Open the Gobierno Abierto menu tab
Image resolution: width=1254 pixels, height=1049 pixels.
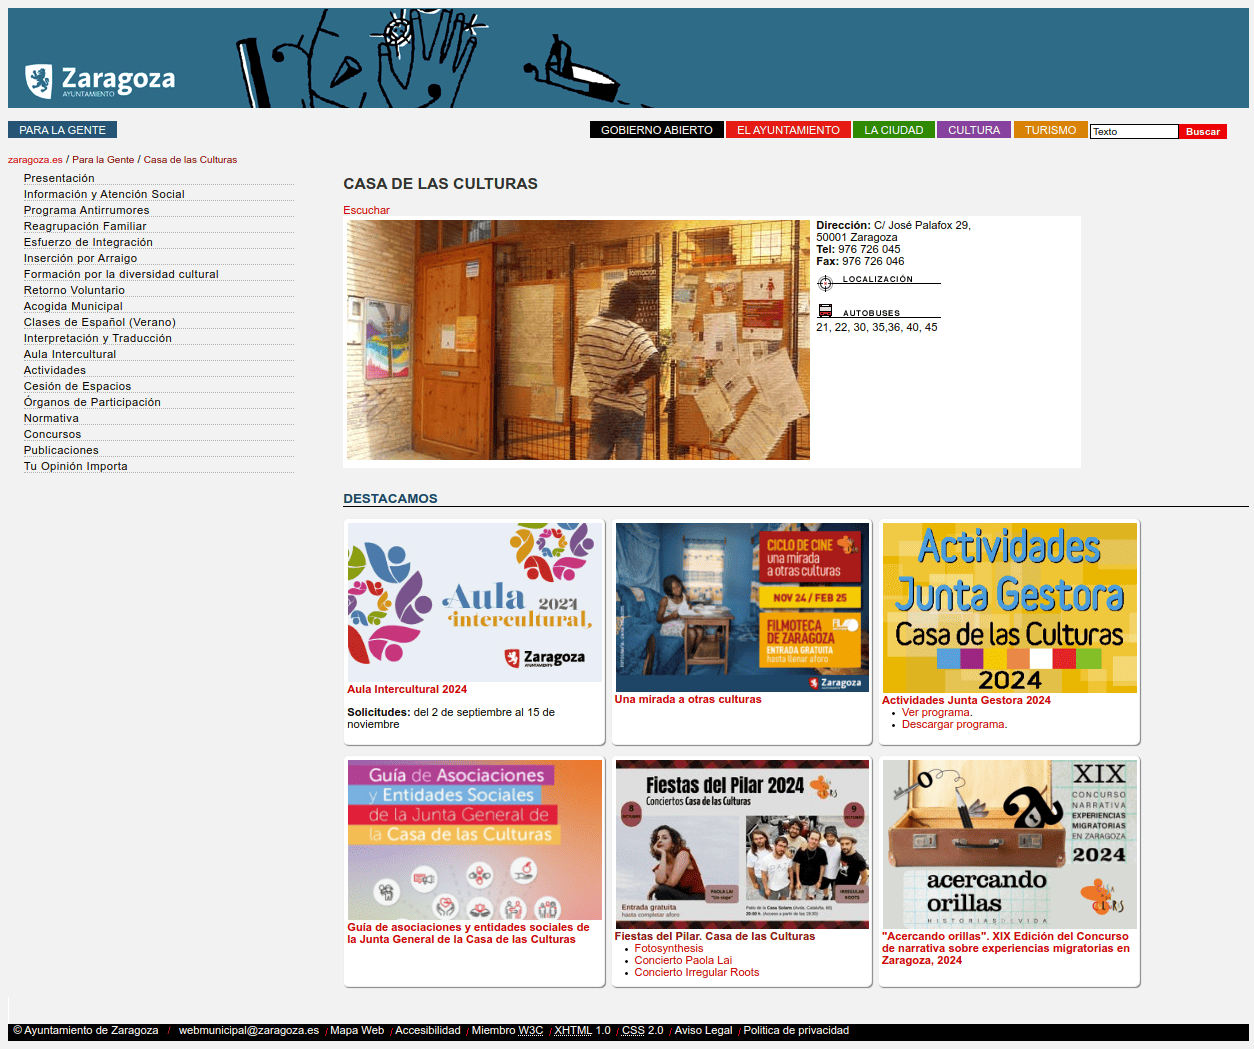coord(656,130)
